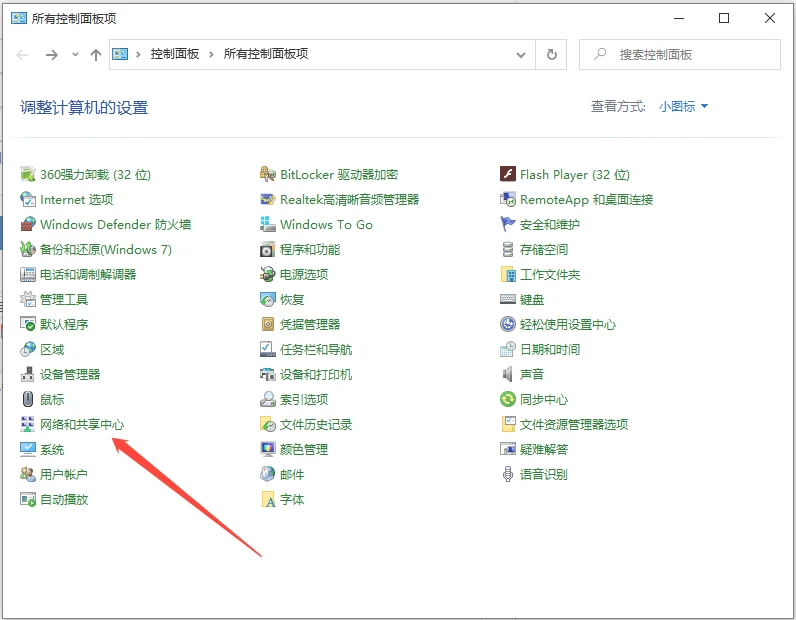796x620 pixels.
Task: Click the 系统 monitor icon
Action: 27,449
